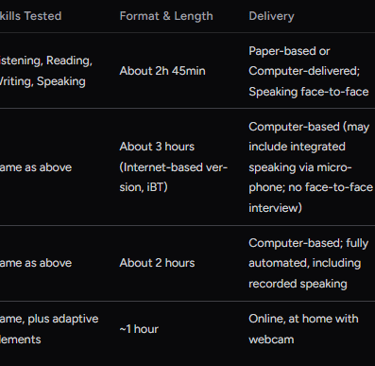Viewport: 375px width, 366px height.
Task: Click "Same, plus adaptive elements" skills cell
Action: [49, 329]
